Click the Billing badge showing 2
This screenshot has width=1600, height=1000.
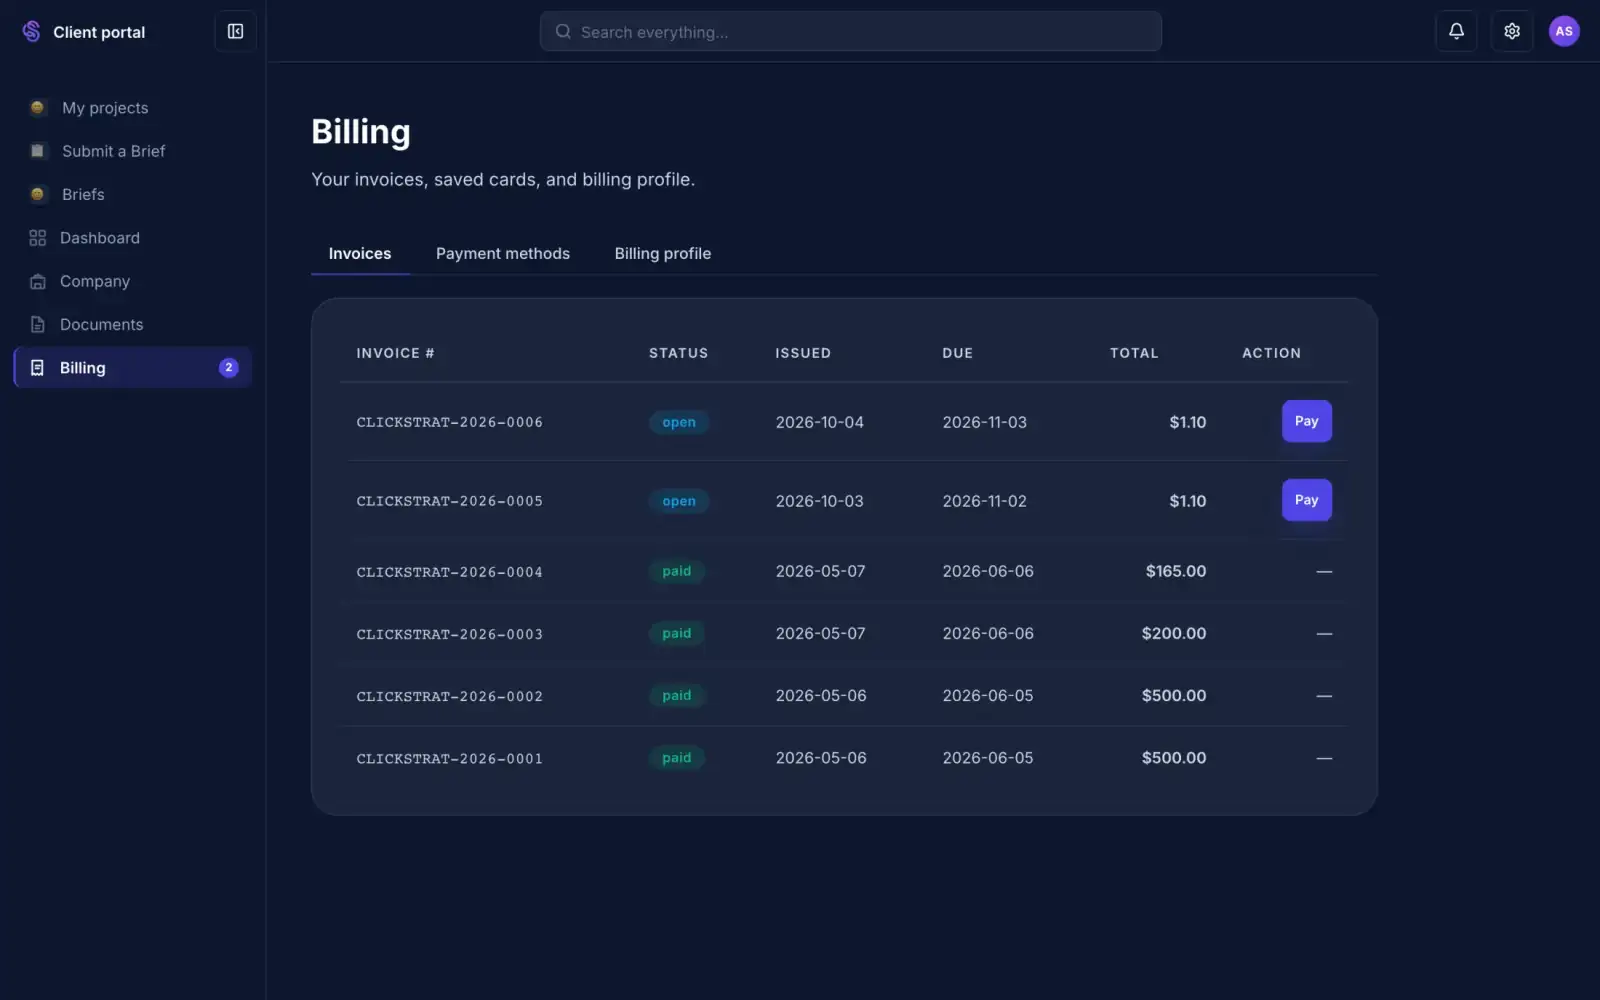(228, 368)
